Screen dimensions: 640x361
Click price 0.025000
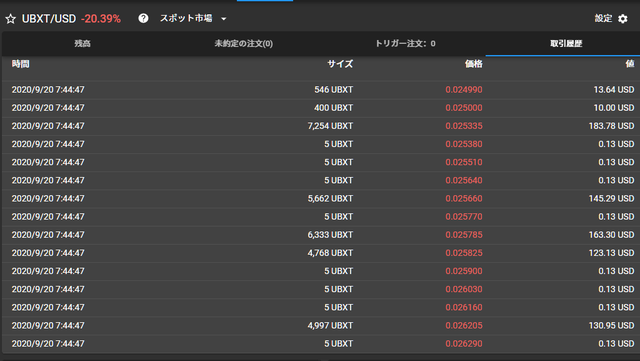tap(464, 108)
